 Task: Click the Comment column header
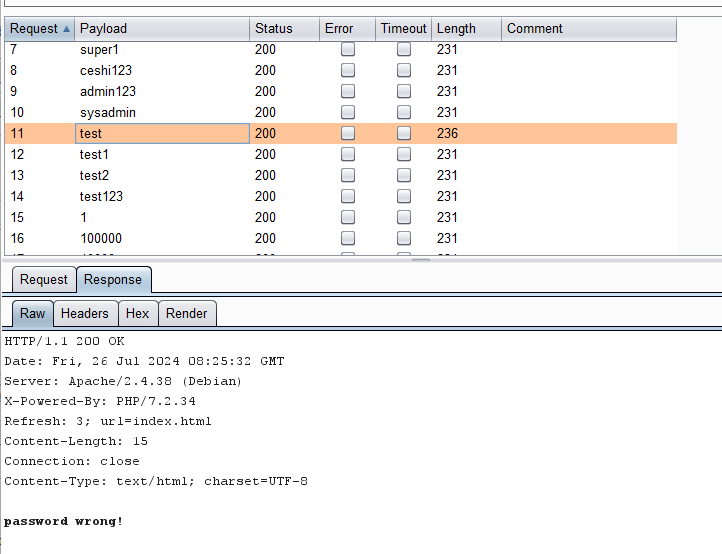point(588,29)
